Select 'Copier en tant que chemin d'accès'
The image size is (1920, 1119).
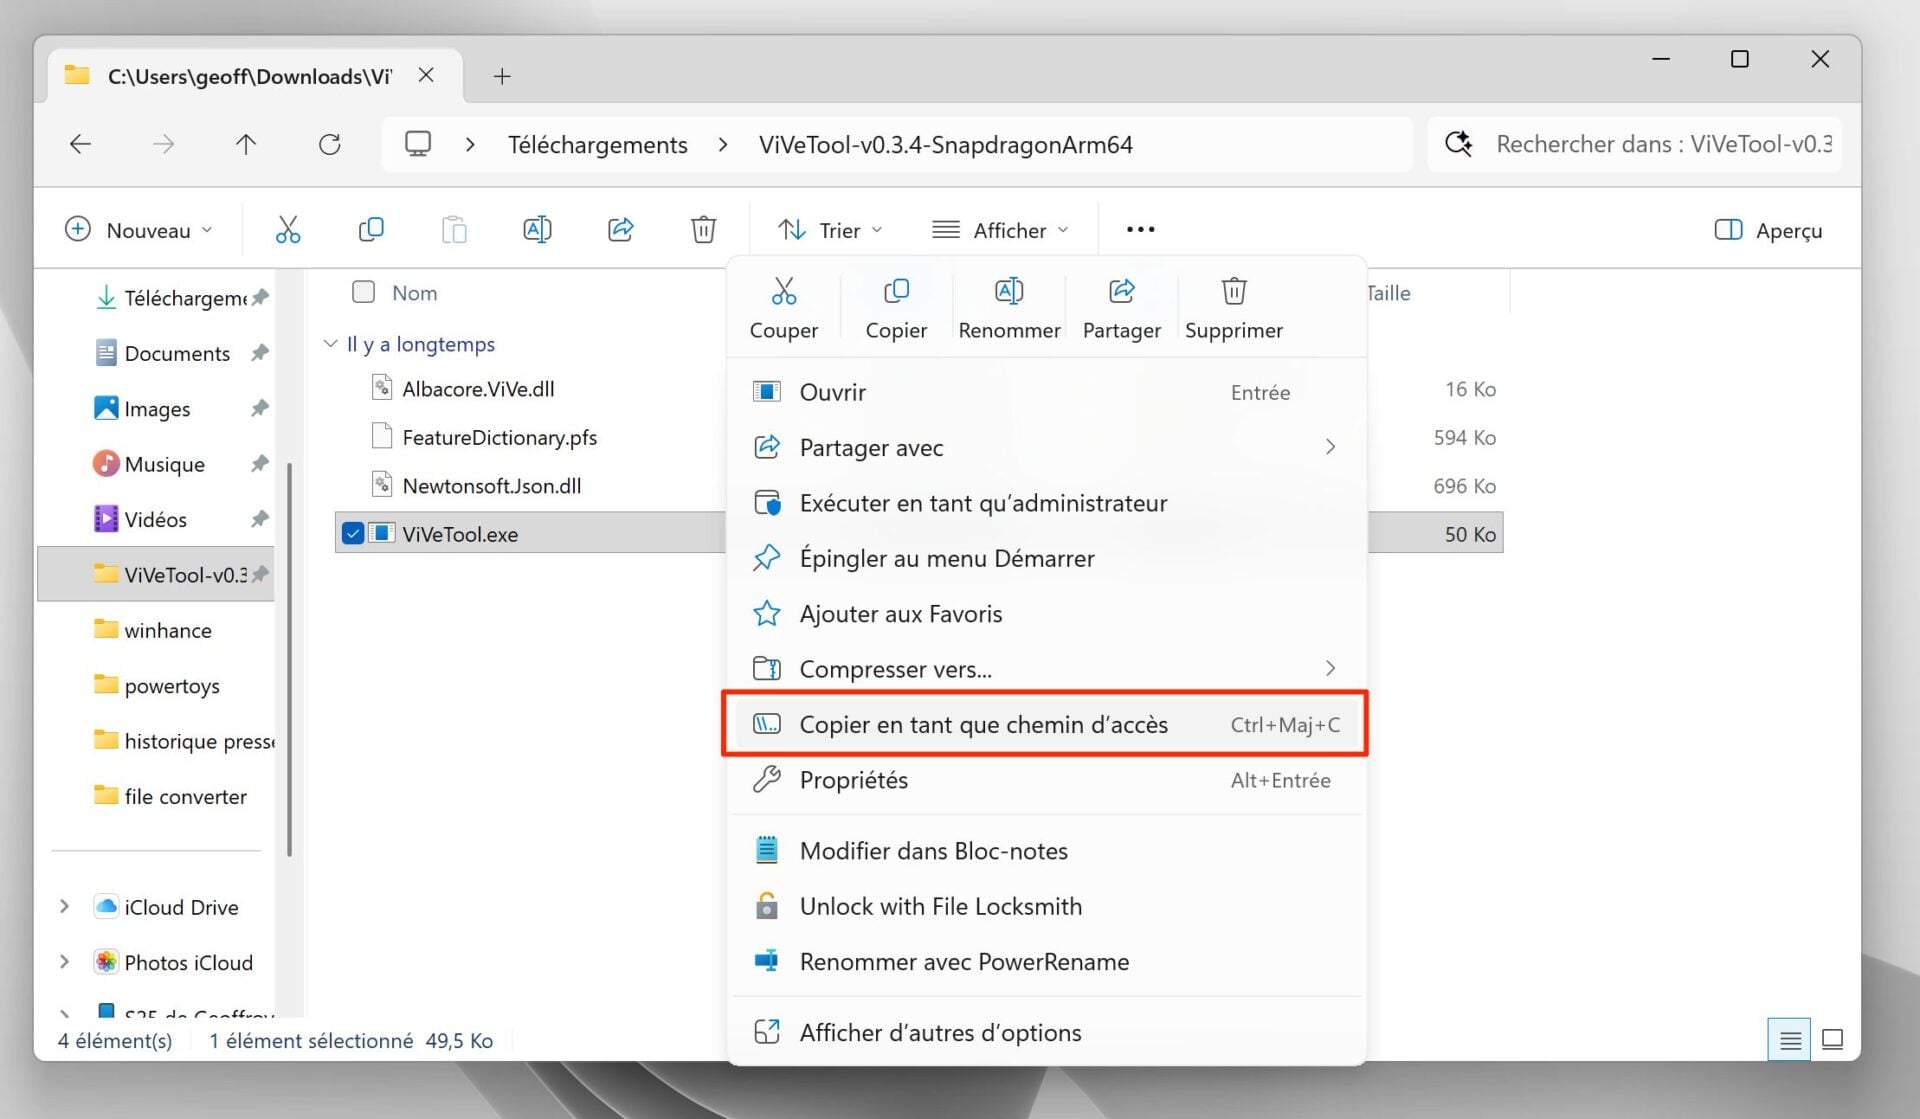click(x=983, y=724)
